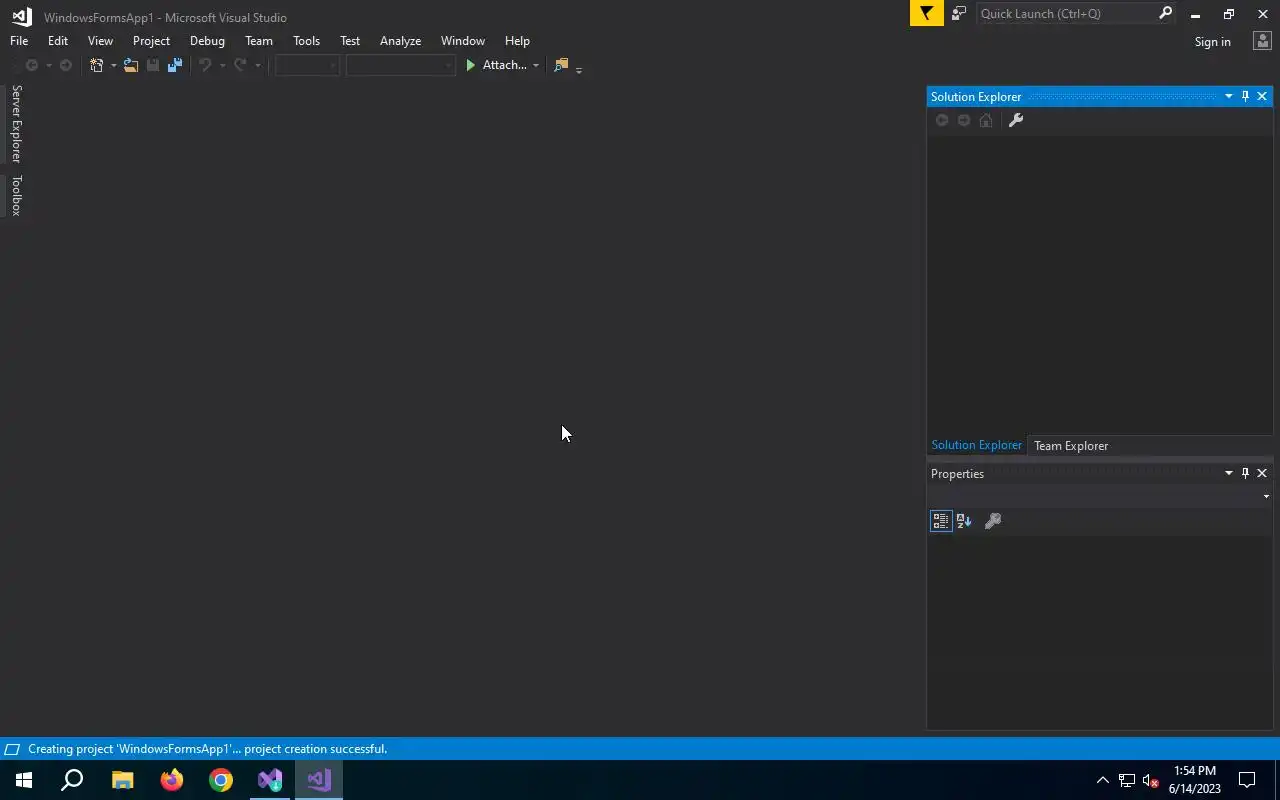Click the Open File folder icon
This screenshot has height=800, width=1280.
pyautogui.click(x=131, y=65)
